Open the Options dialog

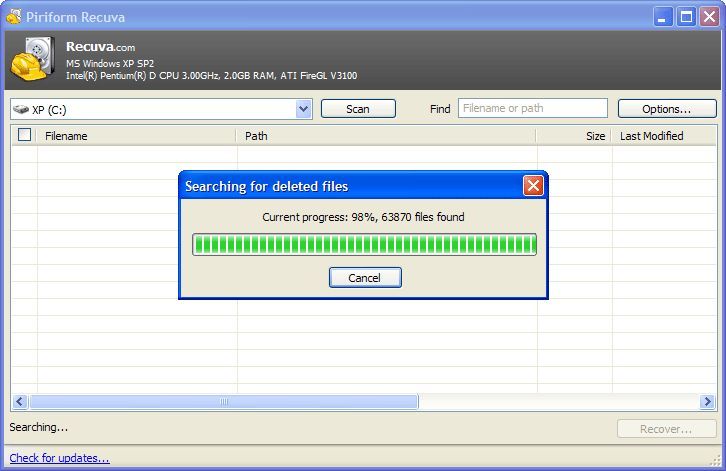[x=667, y=109]
